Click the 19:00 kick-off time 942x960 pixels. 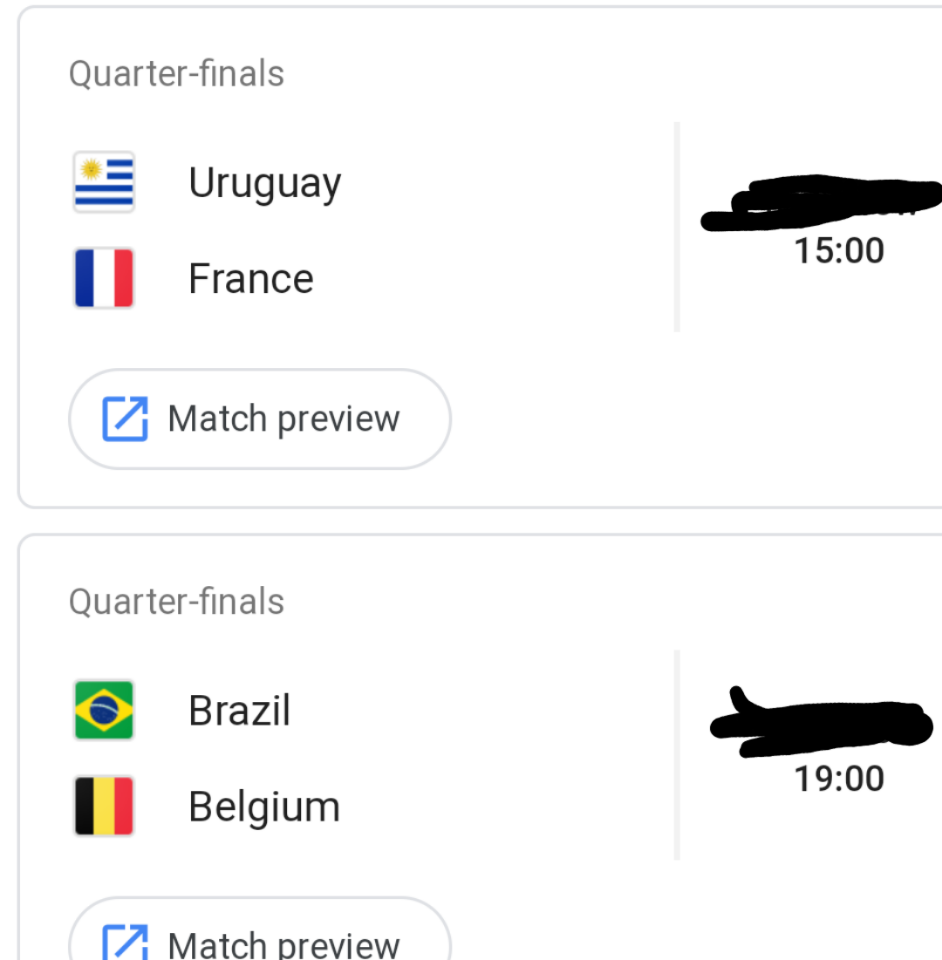click(839, 778)
